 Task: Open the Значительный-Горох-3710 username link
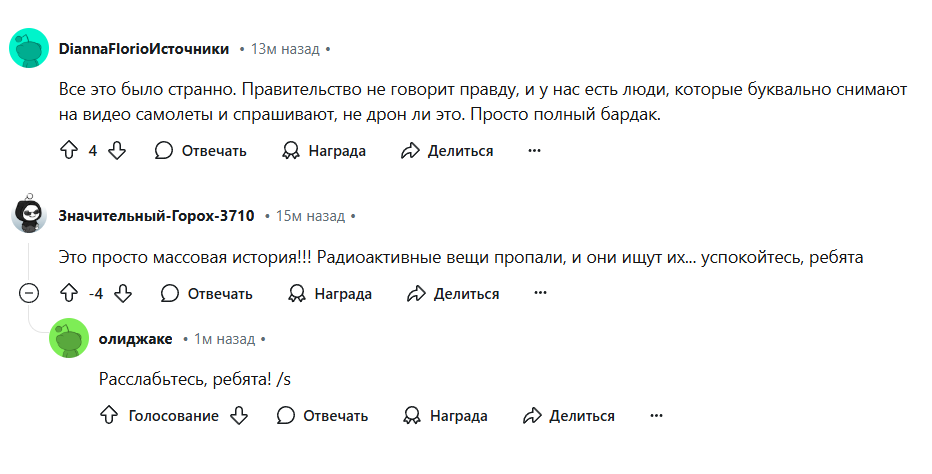(156, 216)
